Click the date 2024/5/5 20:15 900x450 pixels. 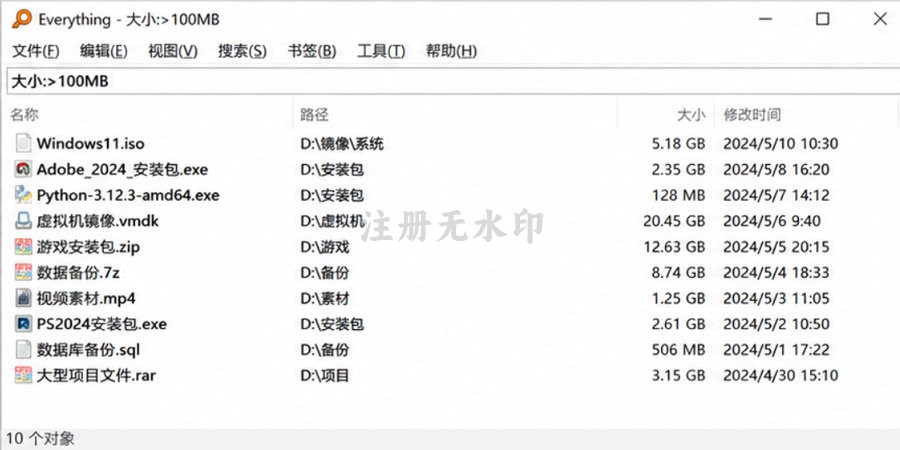(x=776, y=247)
